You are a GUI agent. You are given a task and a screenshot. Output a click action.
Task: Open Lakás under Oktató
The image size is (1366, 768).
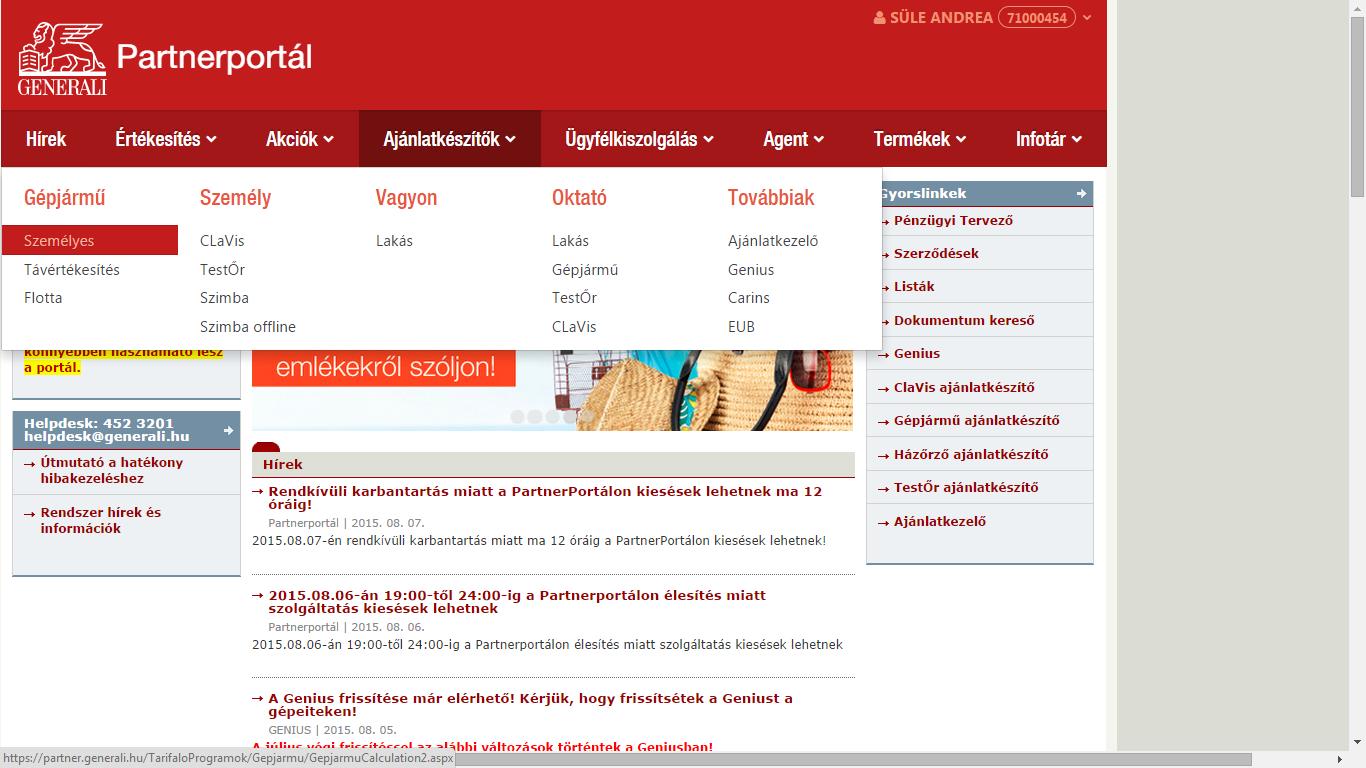pyautogui.click(x=570, y=241)
